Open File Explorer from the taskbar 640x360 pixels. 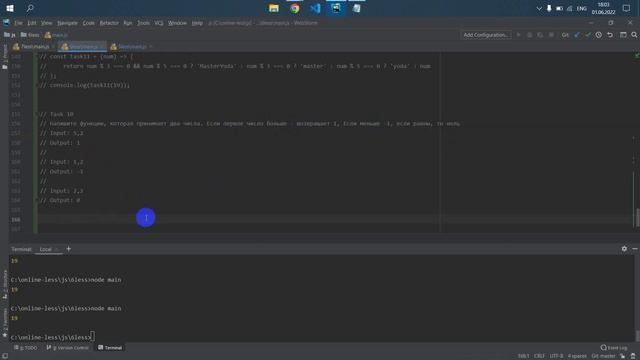pyautogui.click(x=274, y=8)
